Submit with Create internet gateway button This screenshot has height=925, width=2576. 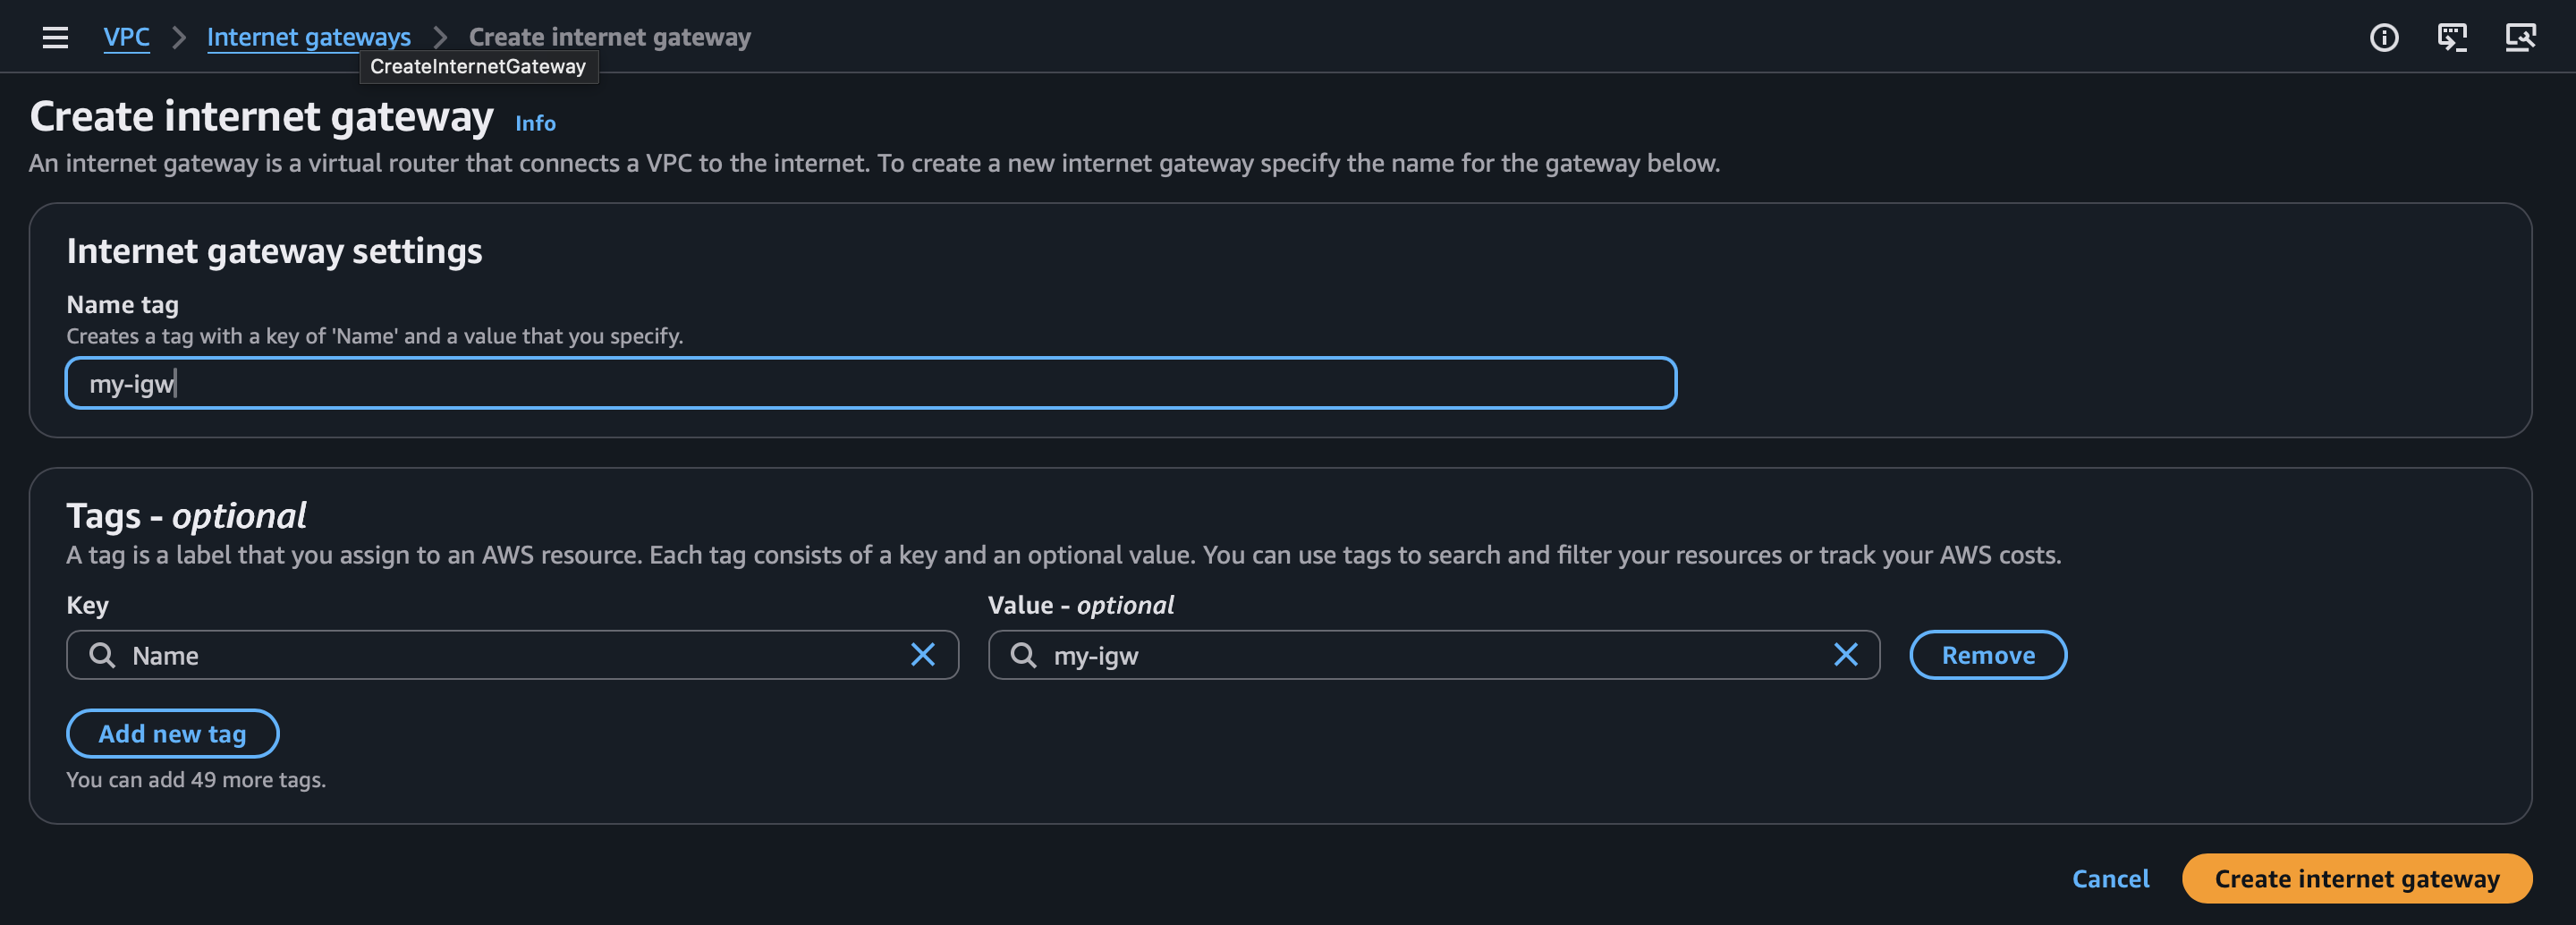(x=2356, y=878)
